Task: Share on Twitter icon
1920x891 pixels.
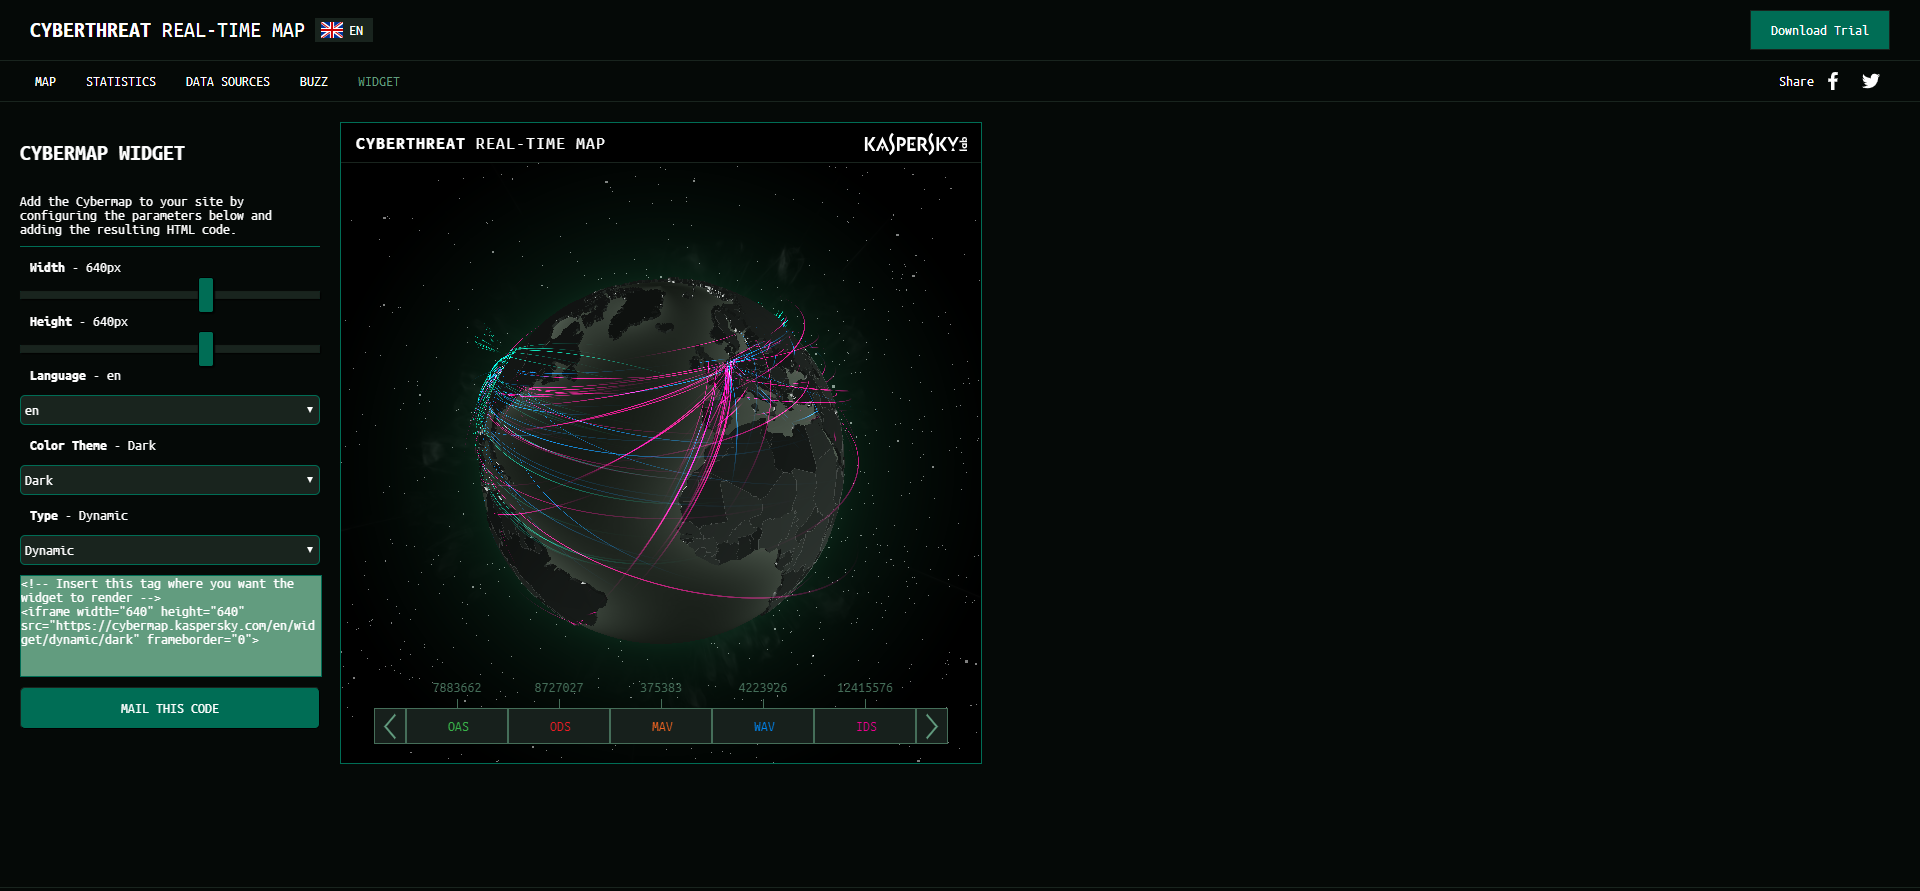Action: click(x=1871, y=81)
